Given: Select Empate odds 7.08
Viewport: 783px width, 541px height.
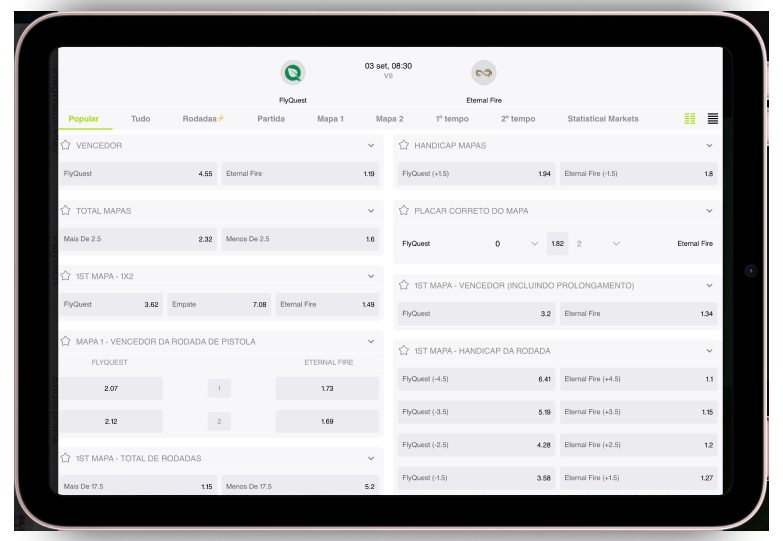Looking at the screenshot, I should point(219,304).
